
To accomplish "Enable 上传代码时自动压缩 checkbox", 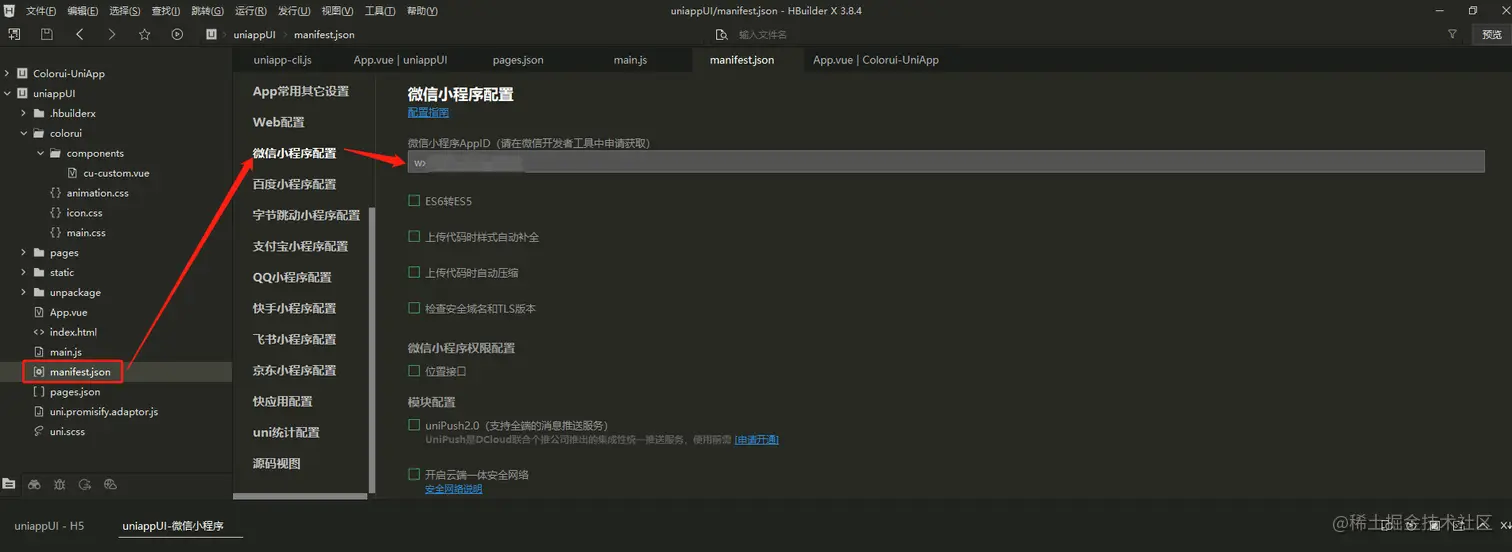I will click(414, 272).
